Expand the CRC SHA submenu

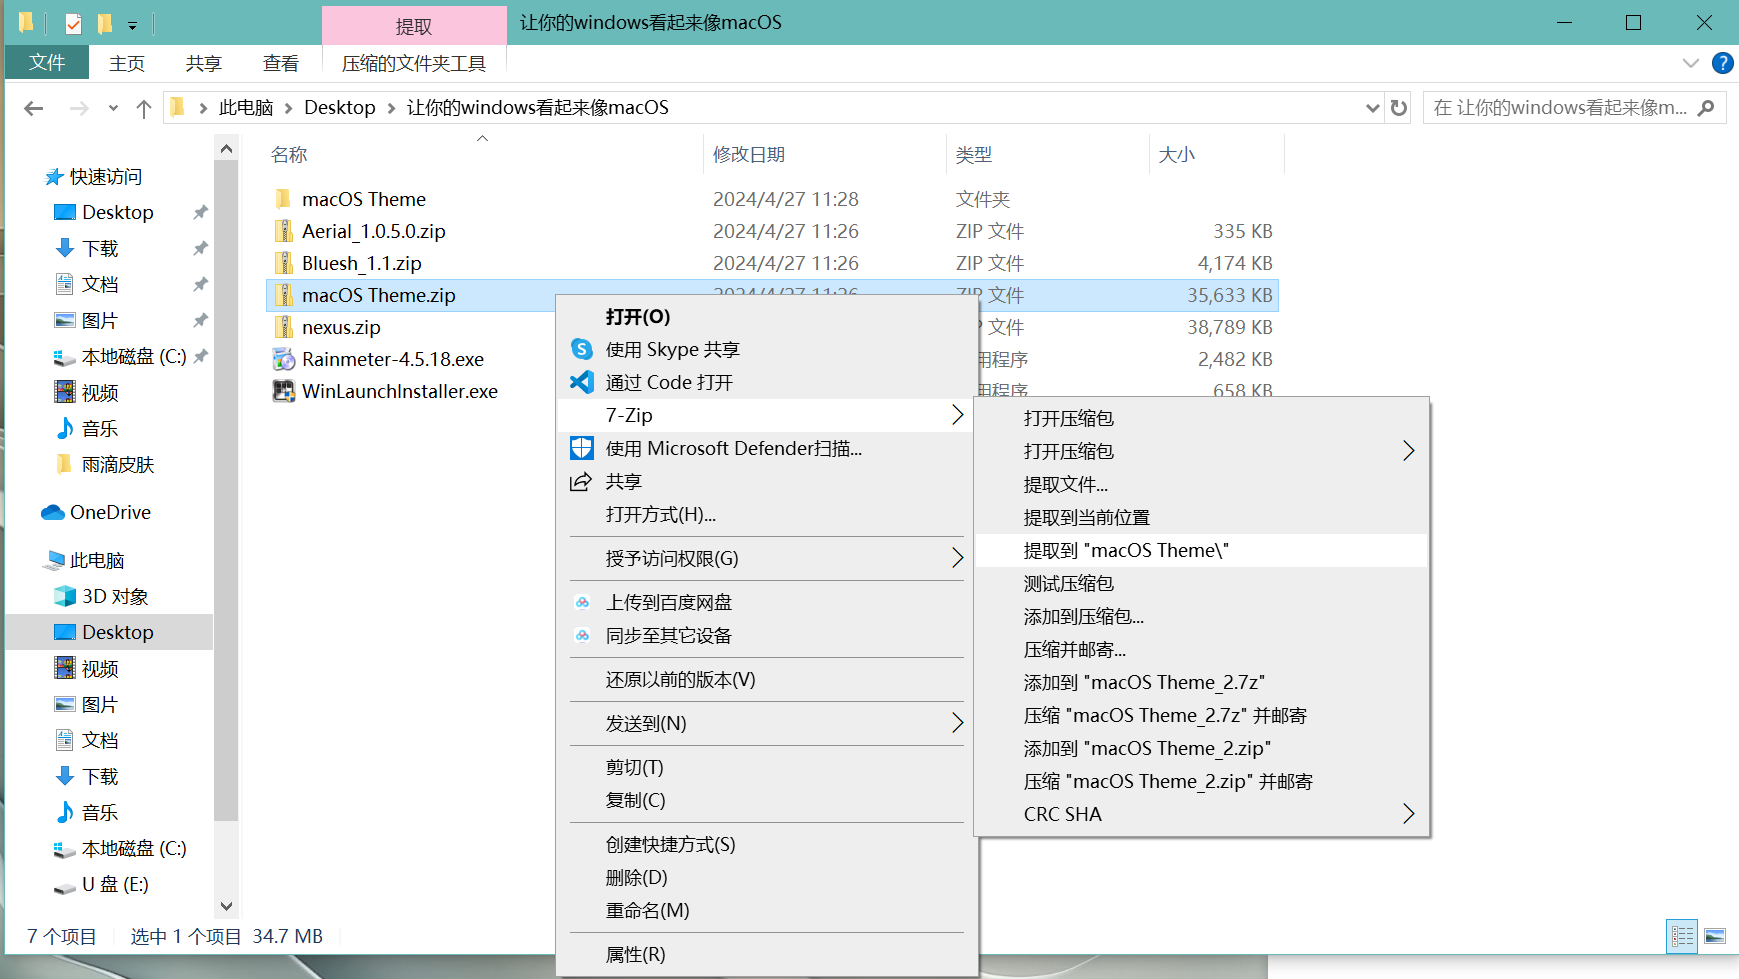coord(1407,814)
